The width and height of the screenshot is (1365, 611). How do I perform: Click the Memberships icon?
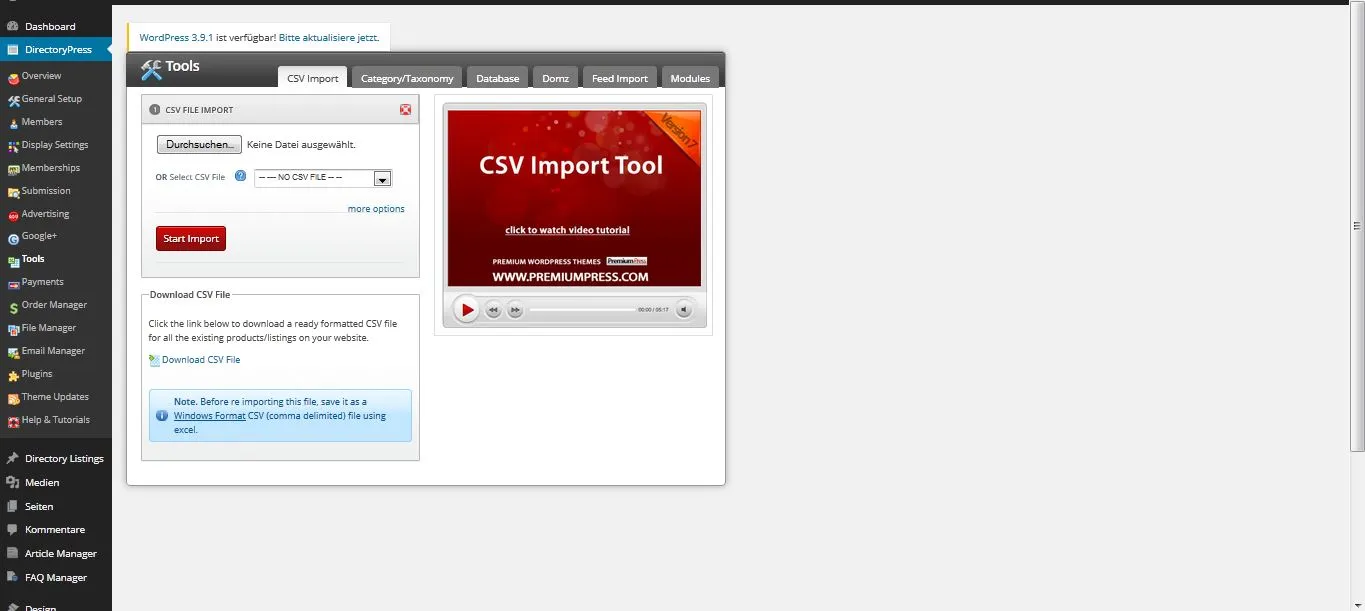[x=13, y=169]
